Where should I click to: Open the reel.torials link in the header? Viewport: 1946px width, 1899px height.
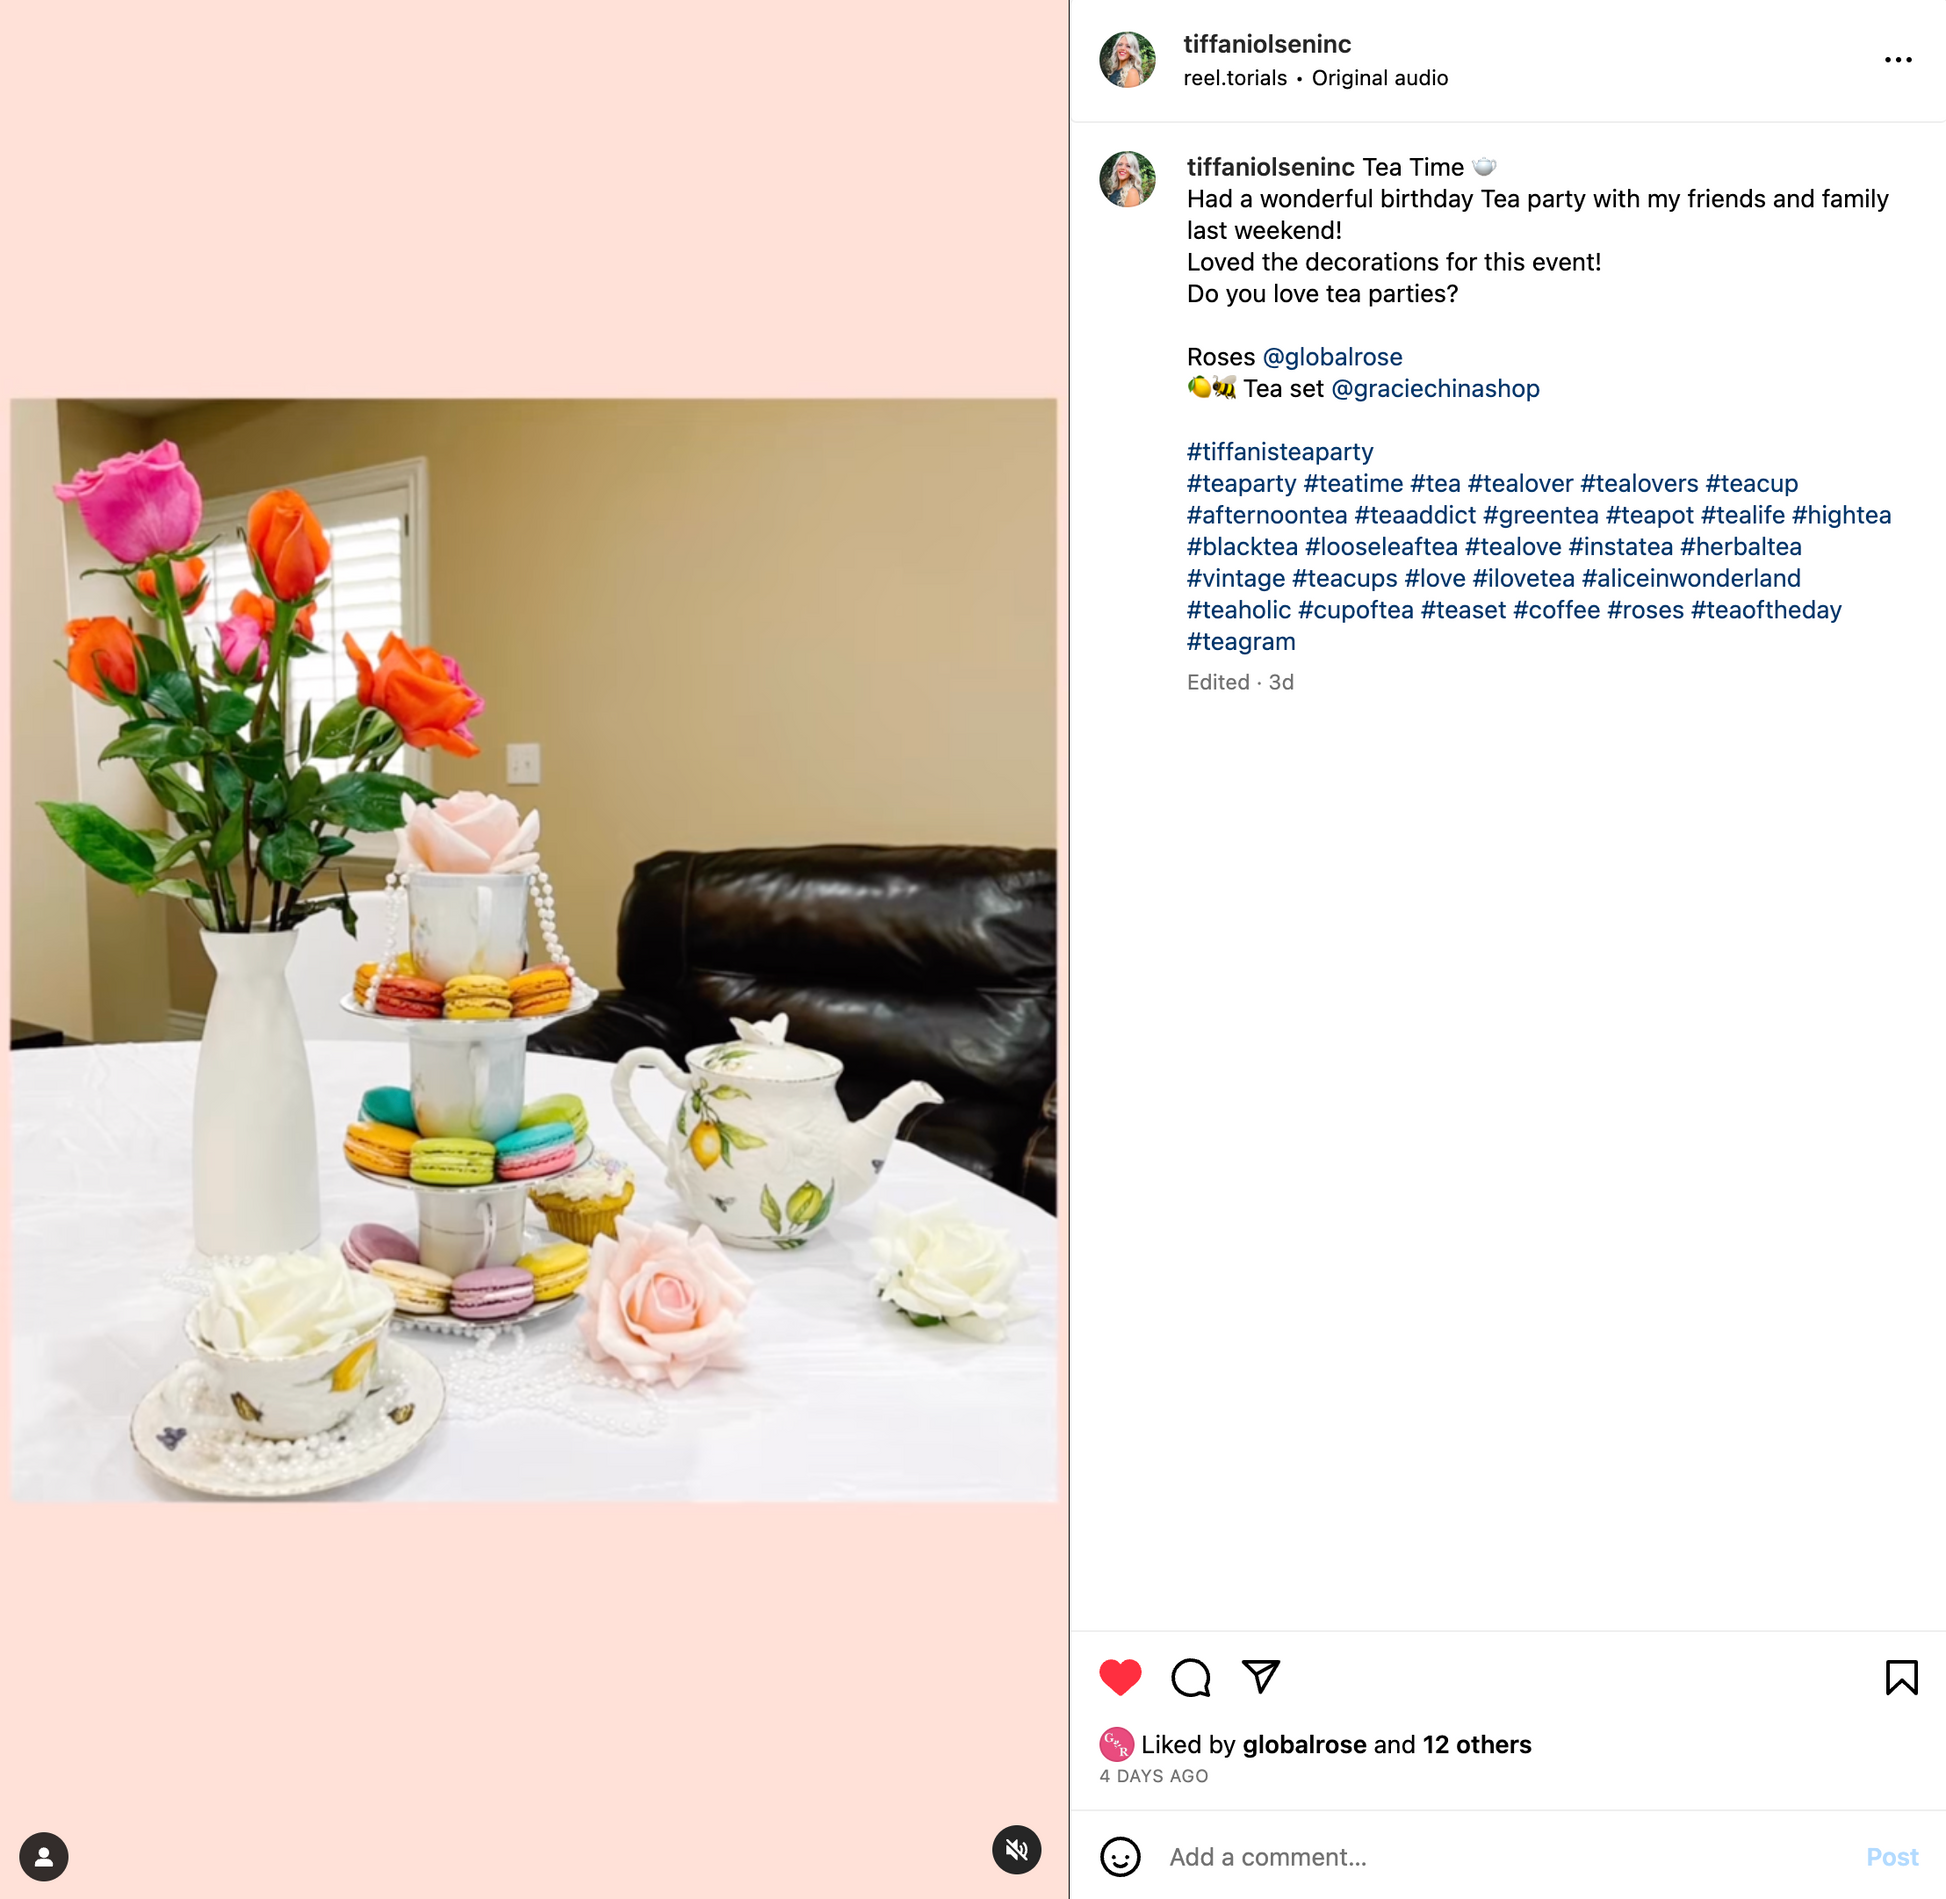coord(1235,78)
